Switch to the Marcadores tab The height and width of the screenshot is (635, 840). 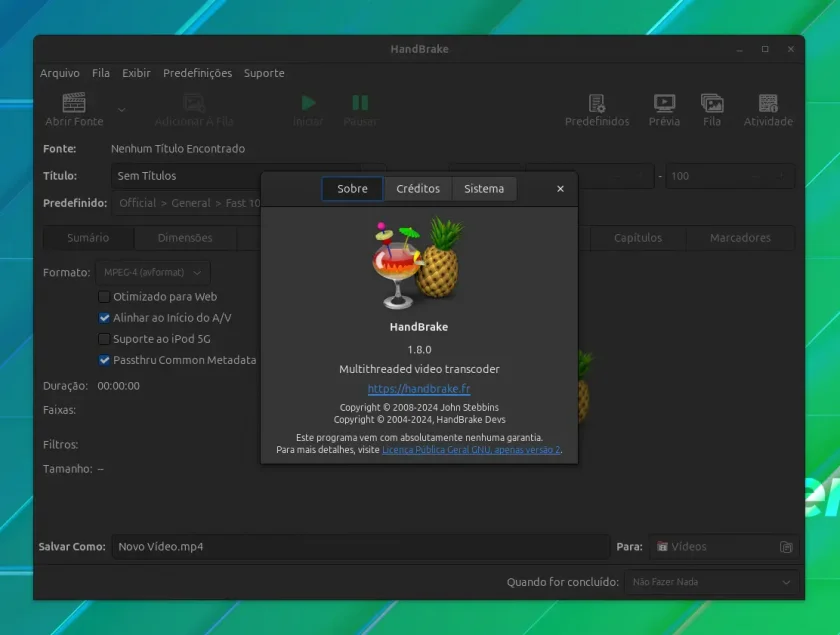[740, 238]
